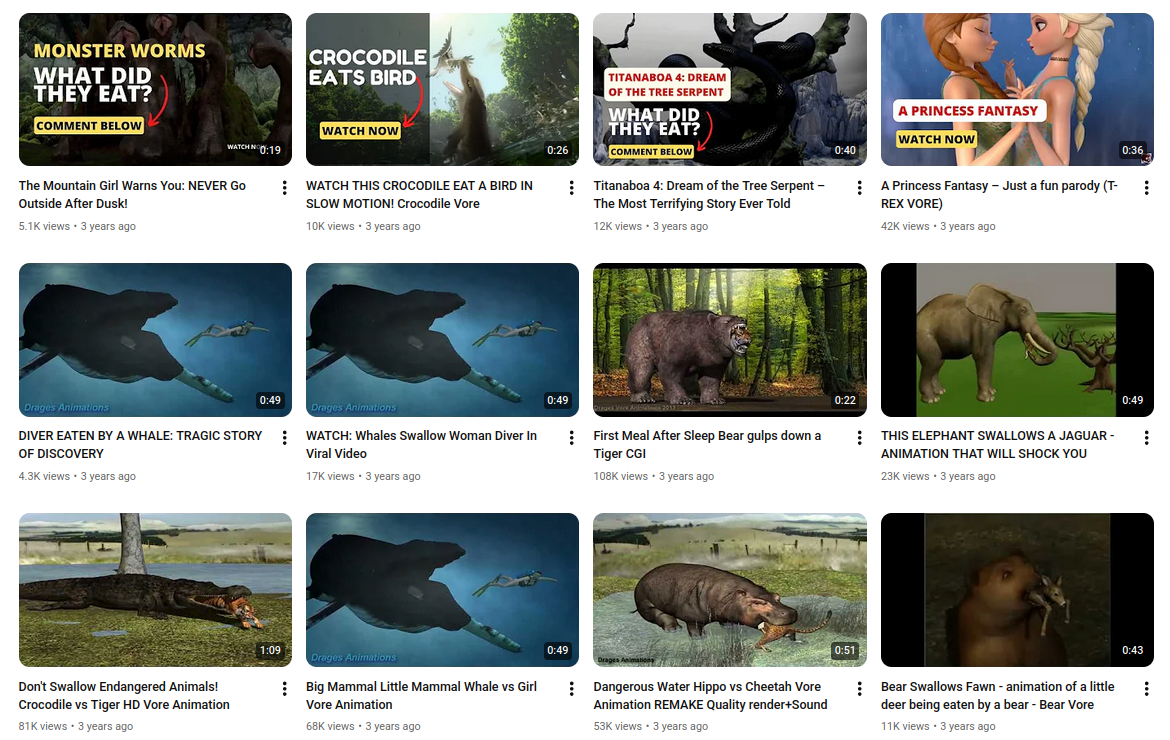This screenshot has width=1170, height=740.
Task: Open three-dot menu for Crocodile Eat Bird video
Action: tap(572, 188)
